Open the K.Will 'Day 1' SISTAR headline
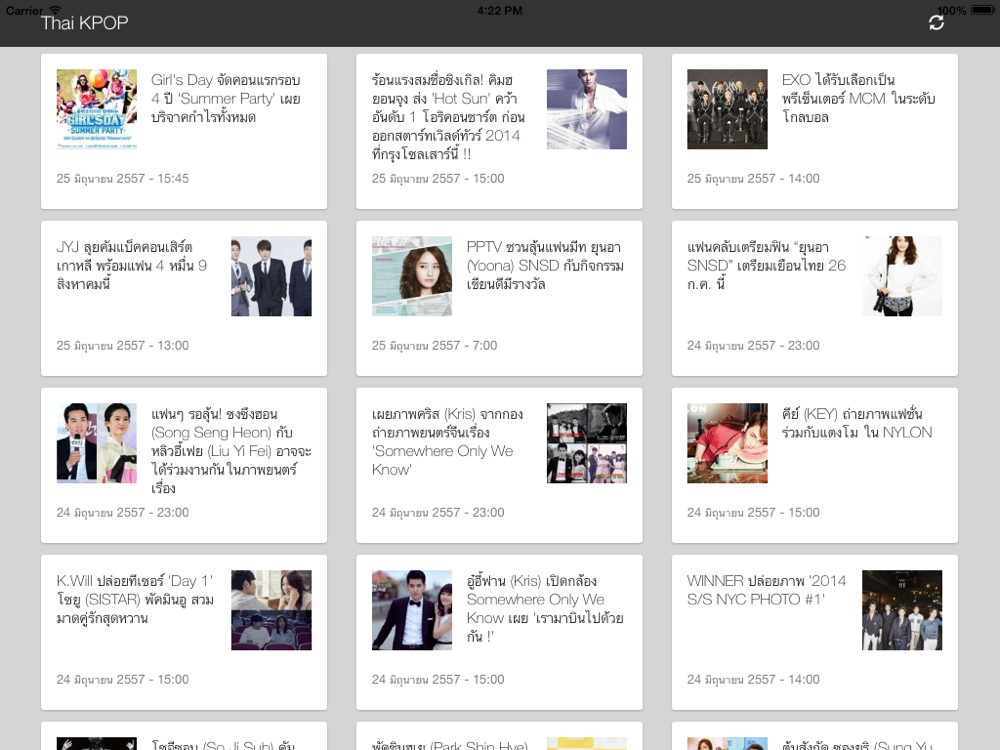This screenshot has width=1000, height=750. [x=135, y=599]
